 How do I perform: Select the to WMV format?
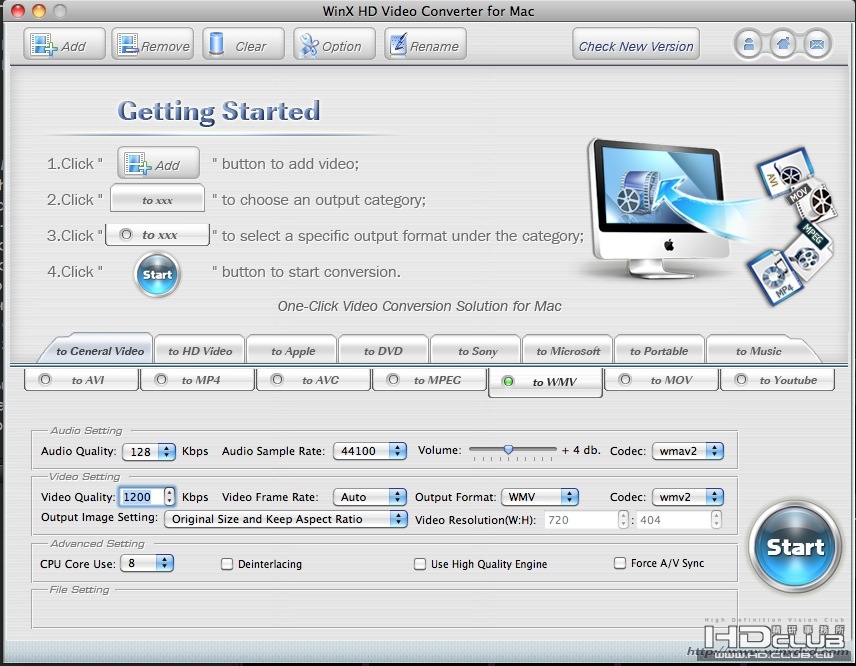click(x=545, y=382)
